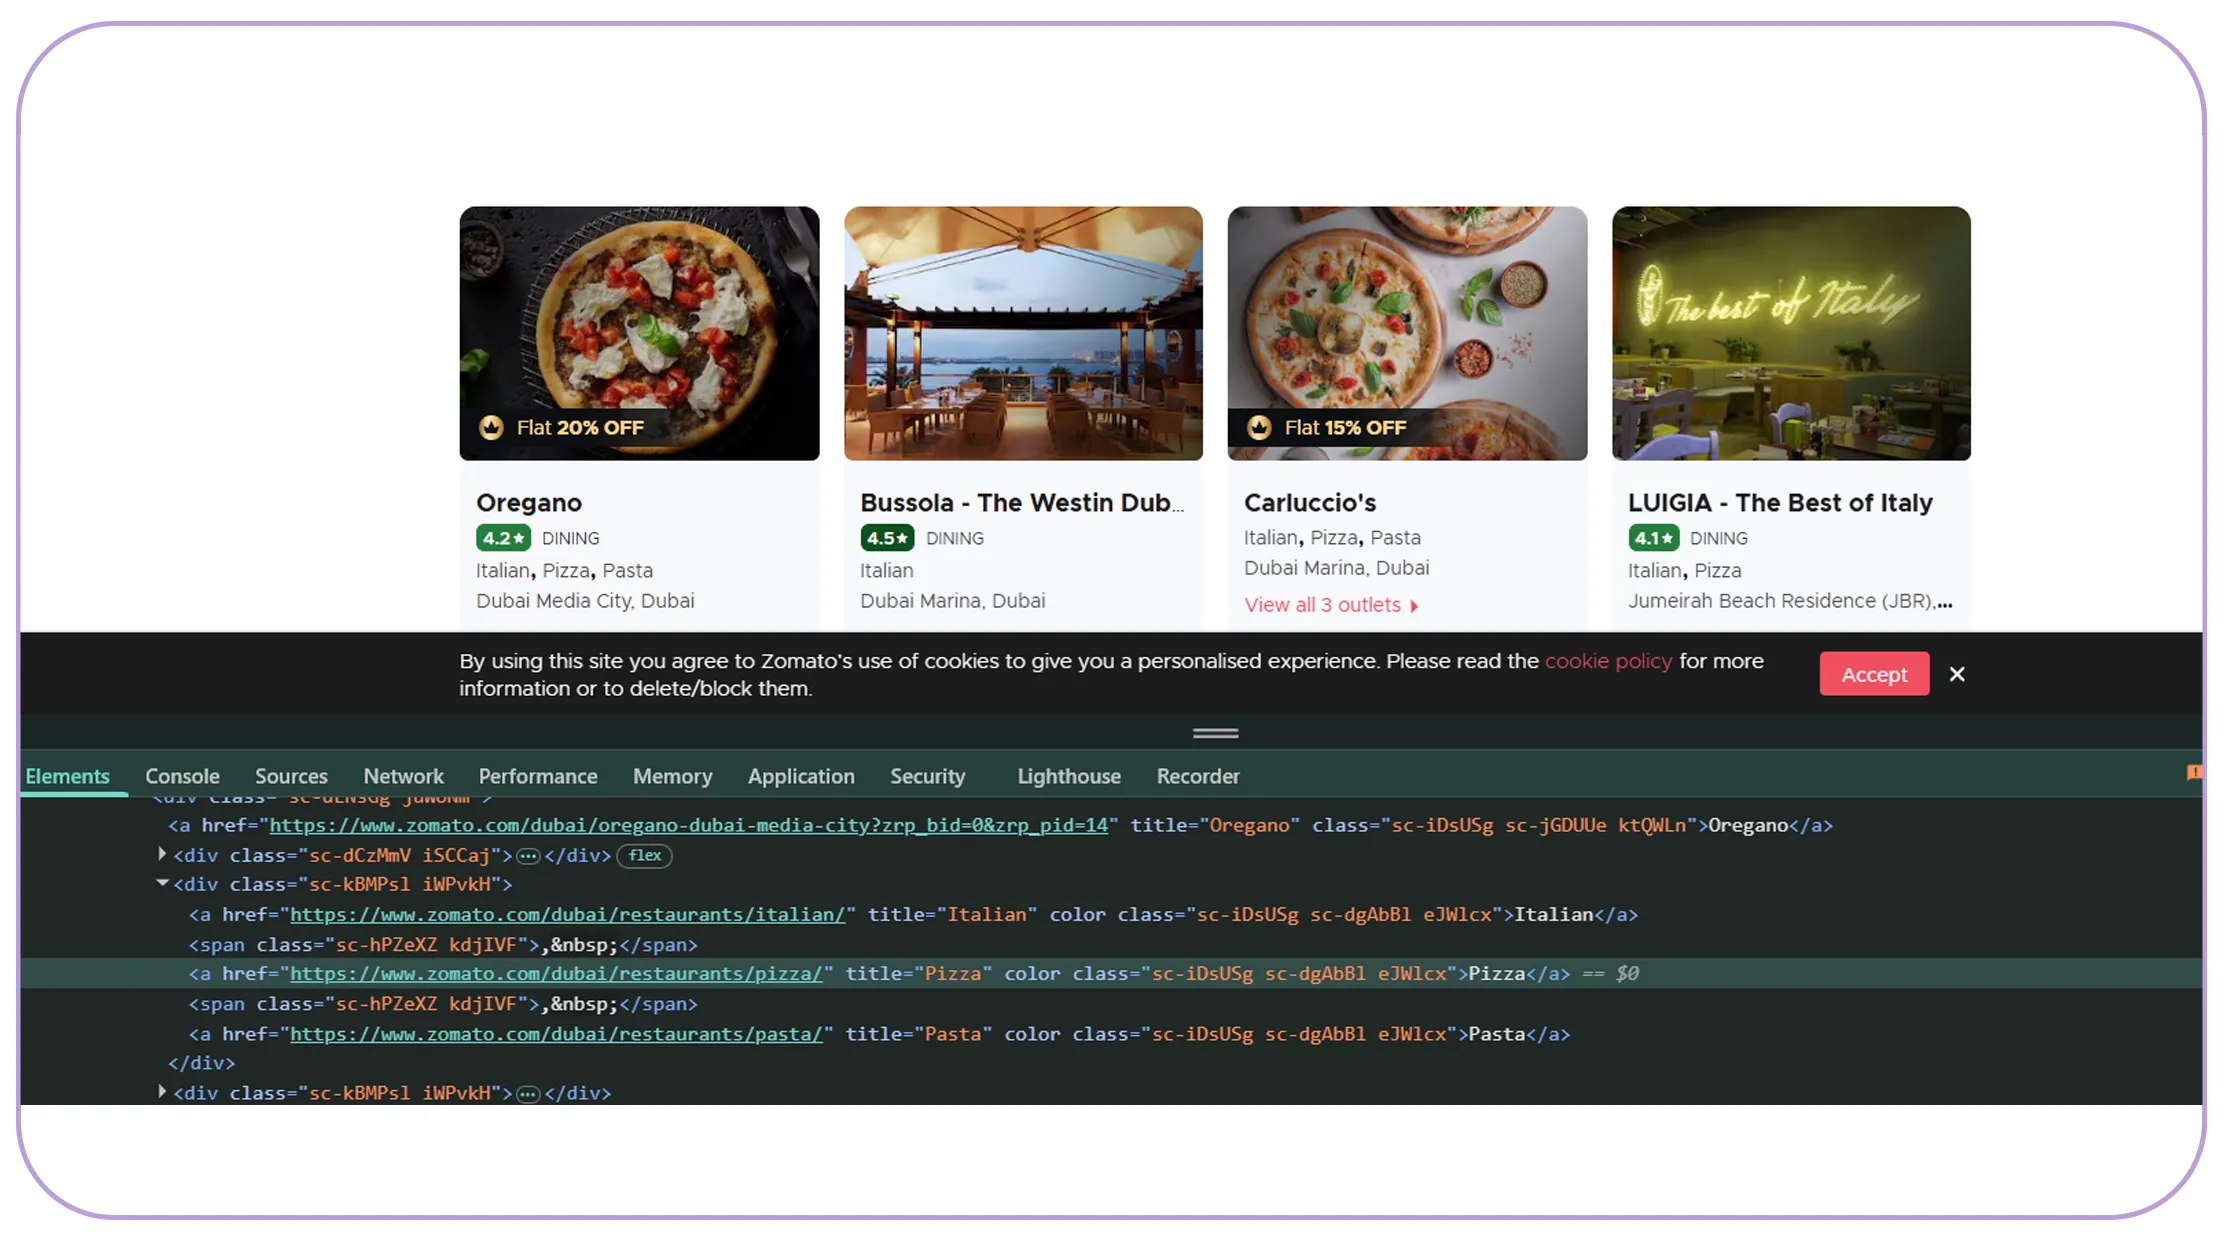
Task: Click LUIGIA - The Best of Italy title
Action: point(1780,503)
